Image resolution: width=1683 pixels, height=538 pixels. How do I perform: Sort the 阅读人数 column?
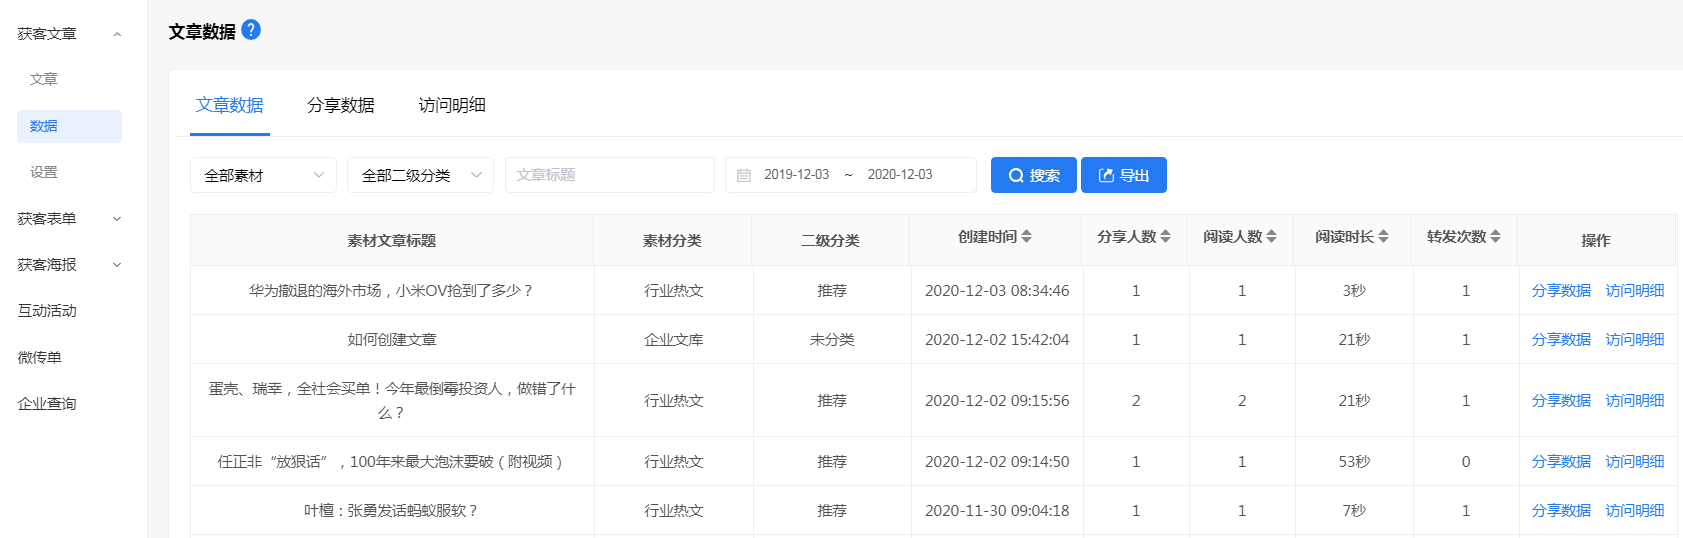click(1271, 237)
